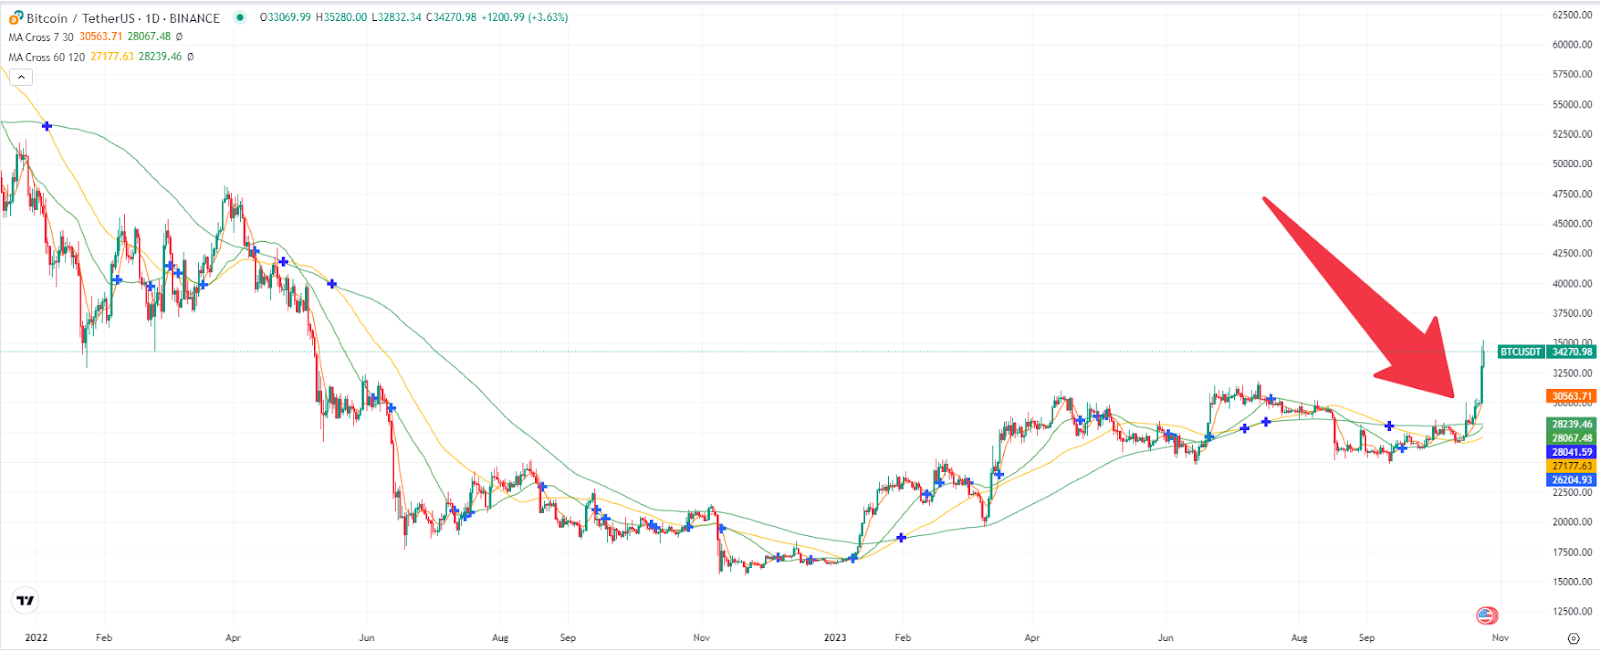Image resolution: width=1600 pixels, height=652 pixels.
Task: Click the ø symbol after MA Cross 60 120
Action: [190, 57]
